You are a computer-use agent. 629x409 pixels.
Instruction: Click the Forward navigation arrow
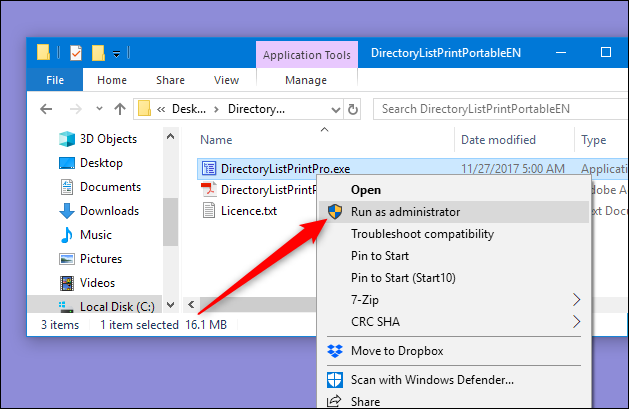point(75,109)
